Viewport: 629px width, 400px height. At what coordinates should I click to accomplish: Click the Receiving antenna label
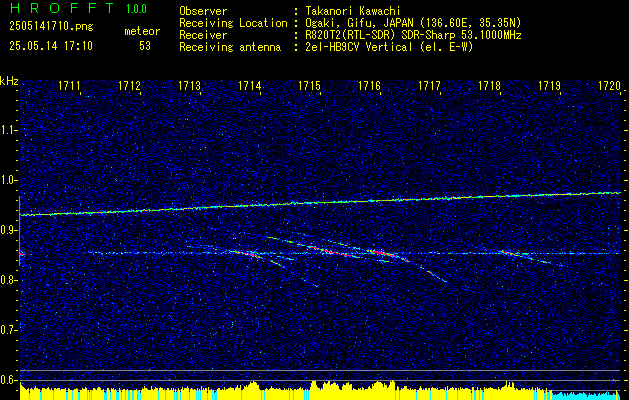[x=230, y=47]
